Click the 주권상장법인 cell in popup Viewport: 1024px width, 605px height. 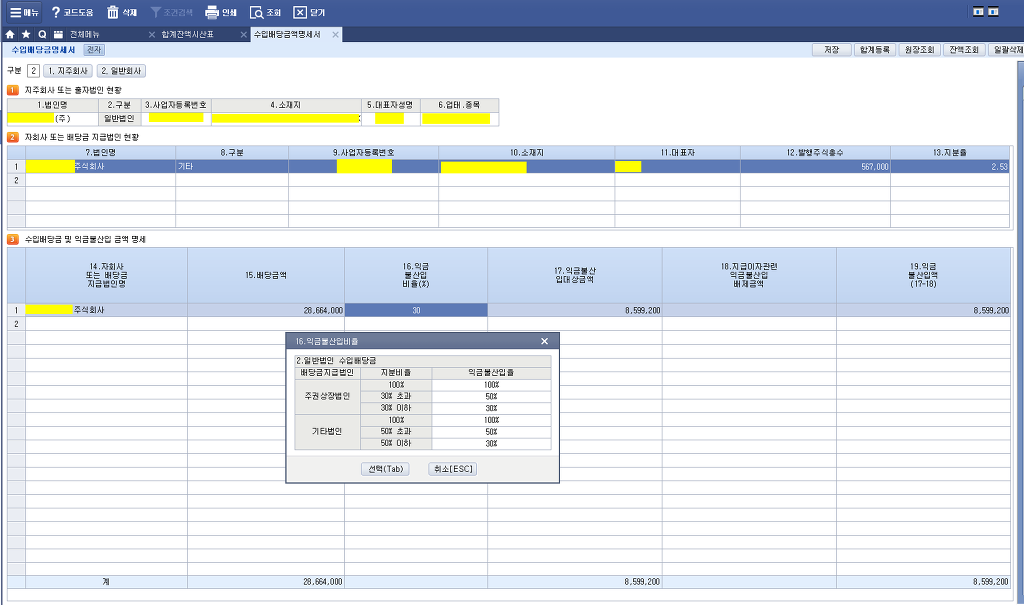point(327,396)
